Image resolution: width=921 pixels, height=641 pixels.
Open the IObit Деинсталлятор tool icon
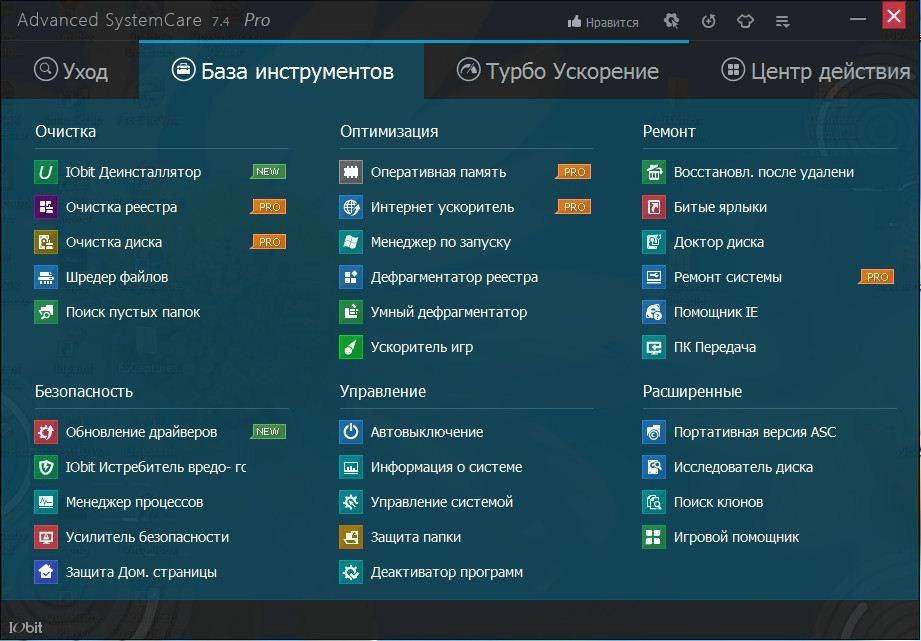pos(46,172)
